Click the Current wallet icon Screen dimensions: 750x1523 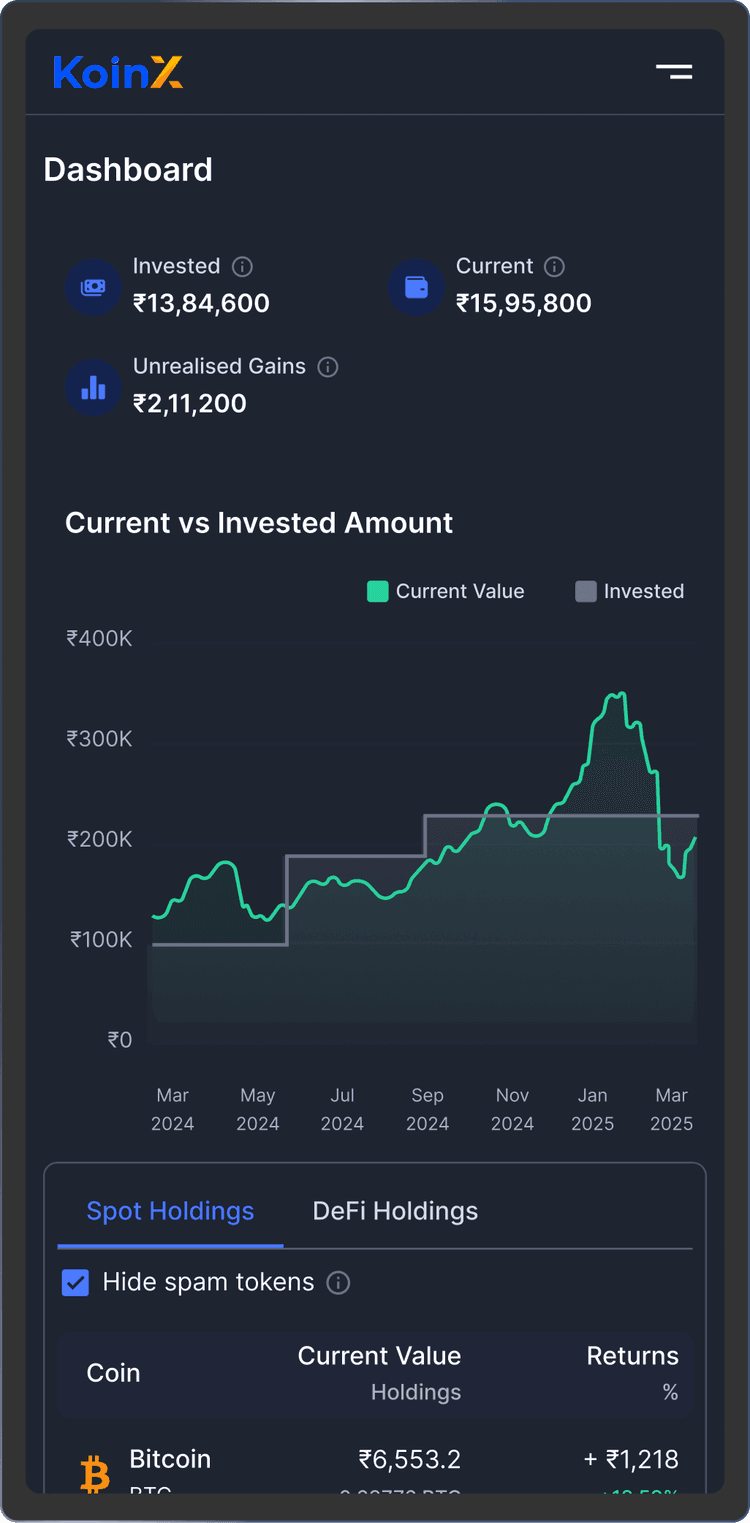pyautogui.click(x=416, y=287)
